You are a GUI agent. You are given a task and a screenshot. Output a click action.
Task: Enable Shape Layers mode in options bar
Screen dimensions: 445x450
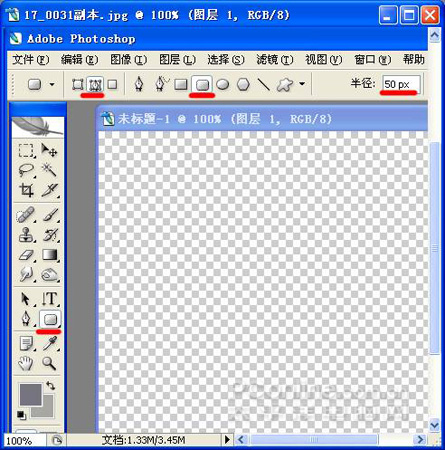click(78, 84)
